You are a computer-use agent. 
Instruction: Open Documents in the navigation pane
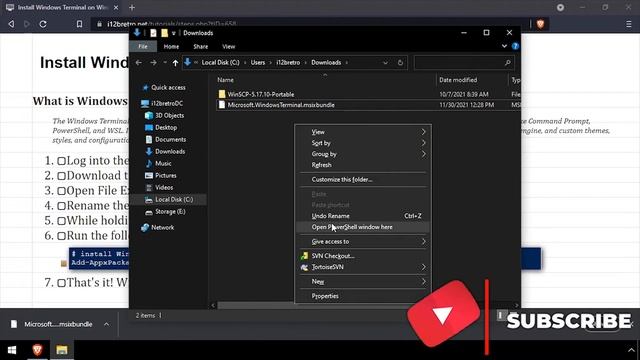[x=170, y=140]
